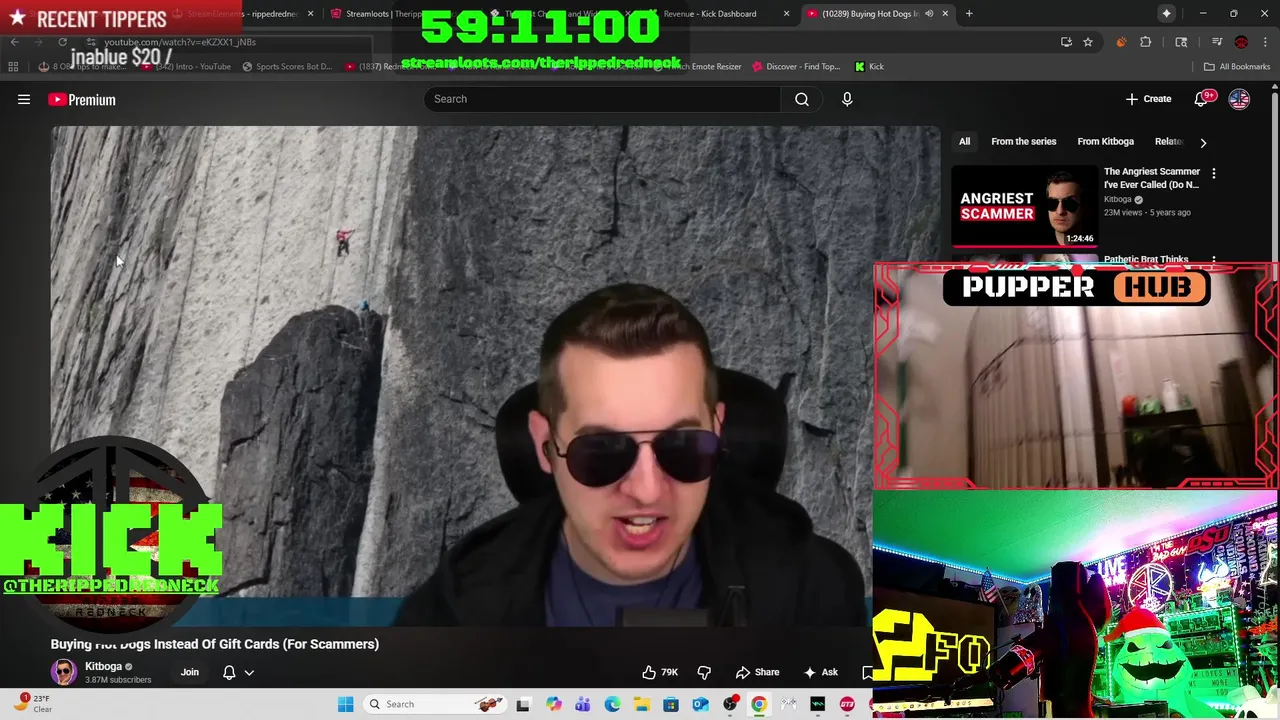The image size is (1280, 720).
Task: Install this page via address bar icon
Action: 1066,42
